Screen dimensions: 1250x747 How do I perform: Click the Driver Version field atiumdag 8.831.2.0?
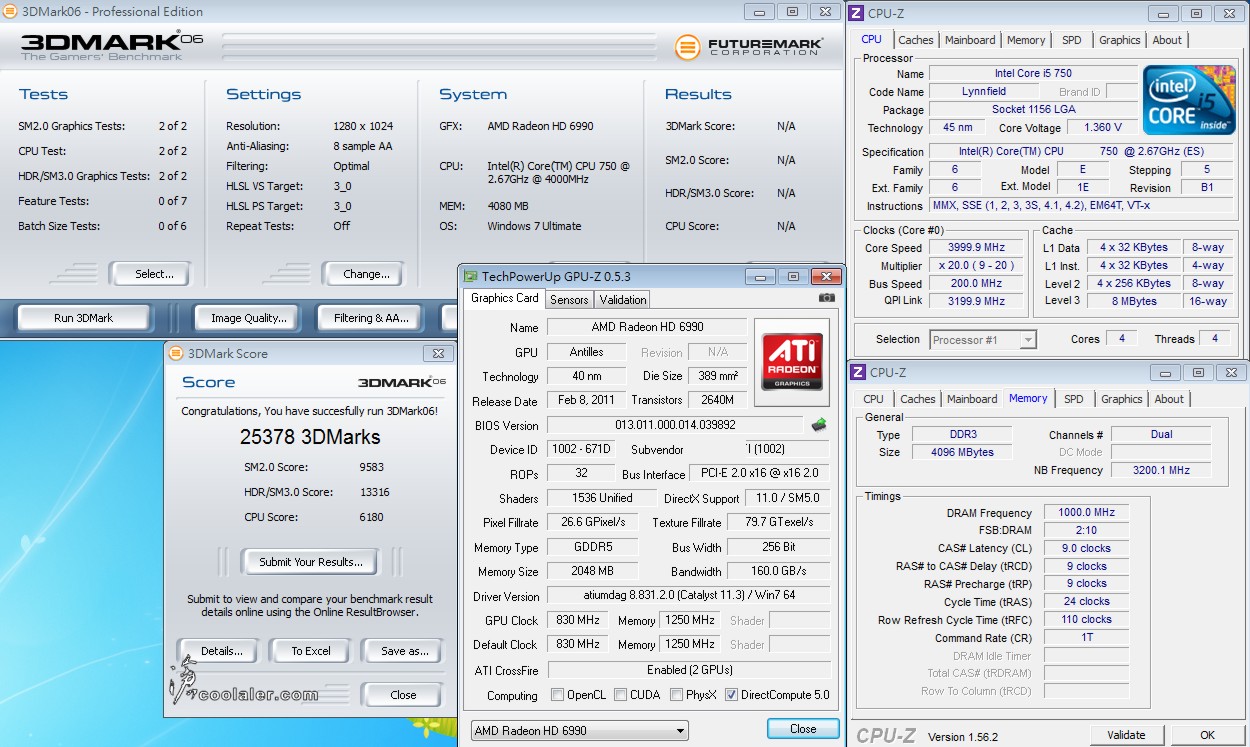[688, 597]
